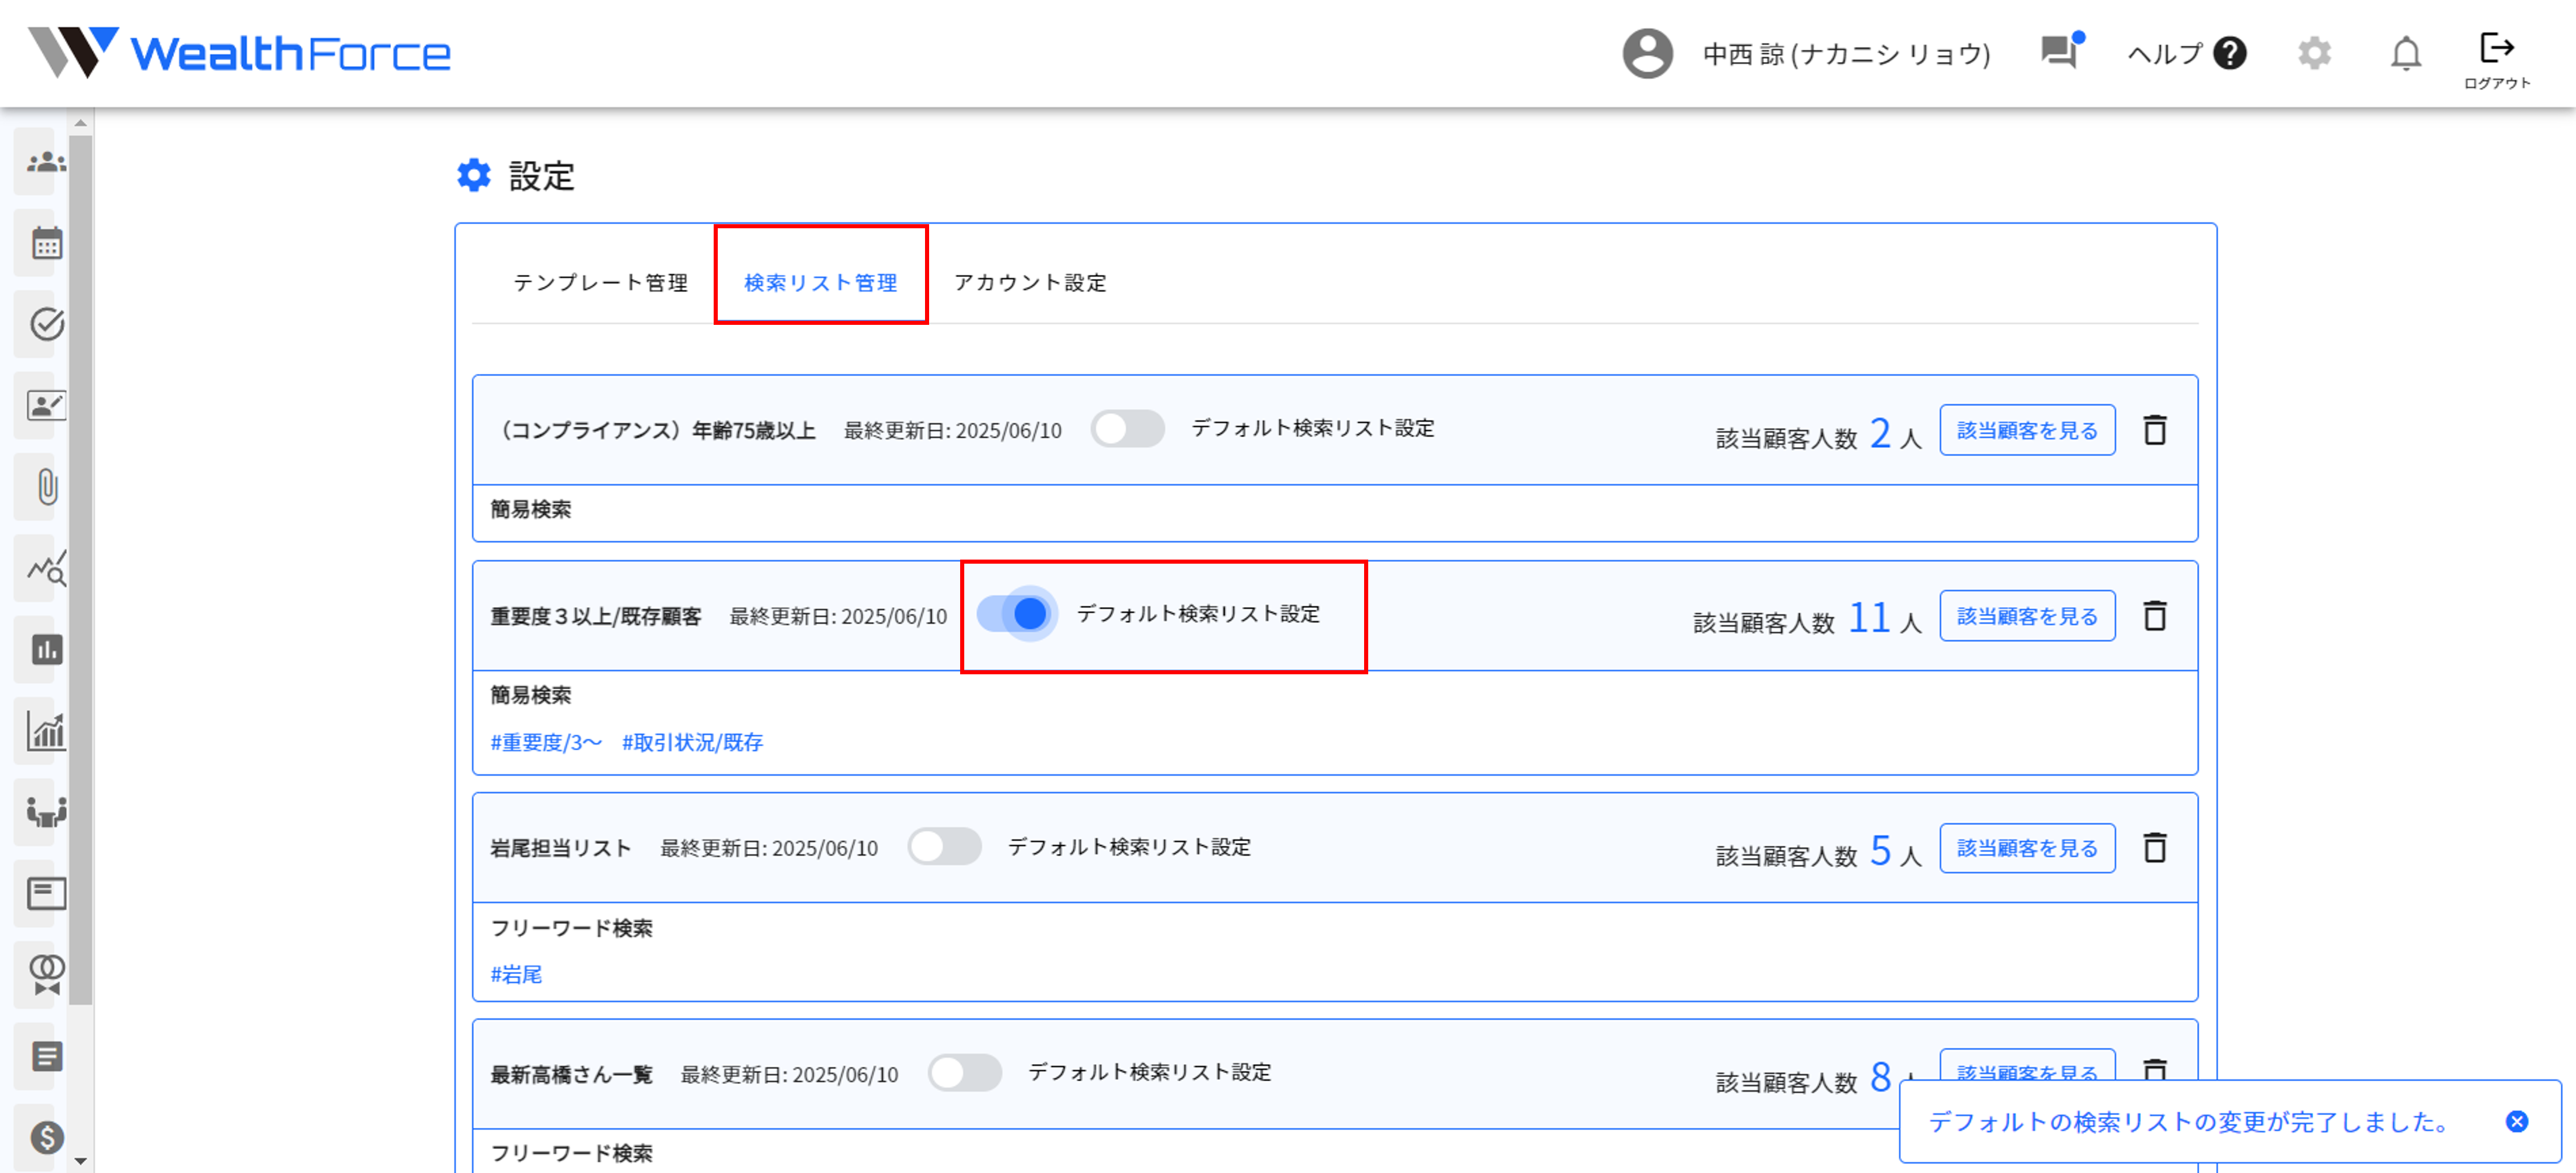
Task: Click the #岩尾 tag
Action: coord(516,974)
